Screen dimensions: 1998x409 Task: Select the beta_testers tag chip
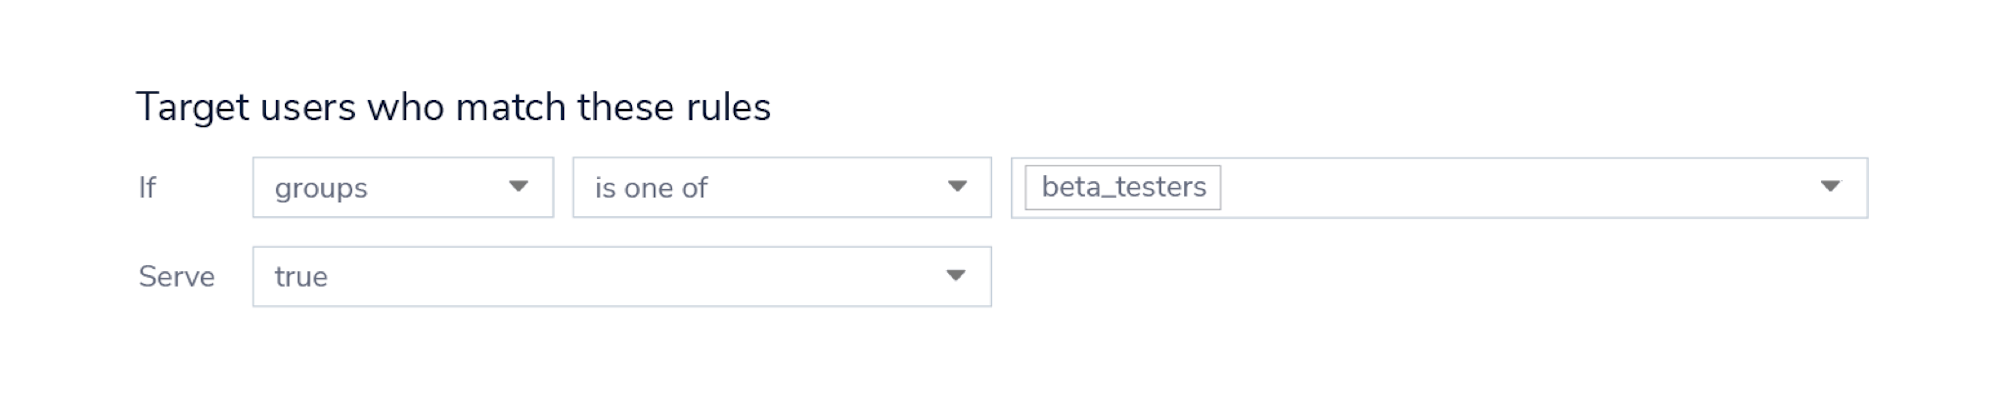coord(1123,187)
